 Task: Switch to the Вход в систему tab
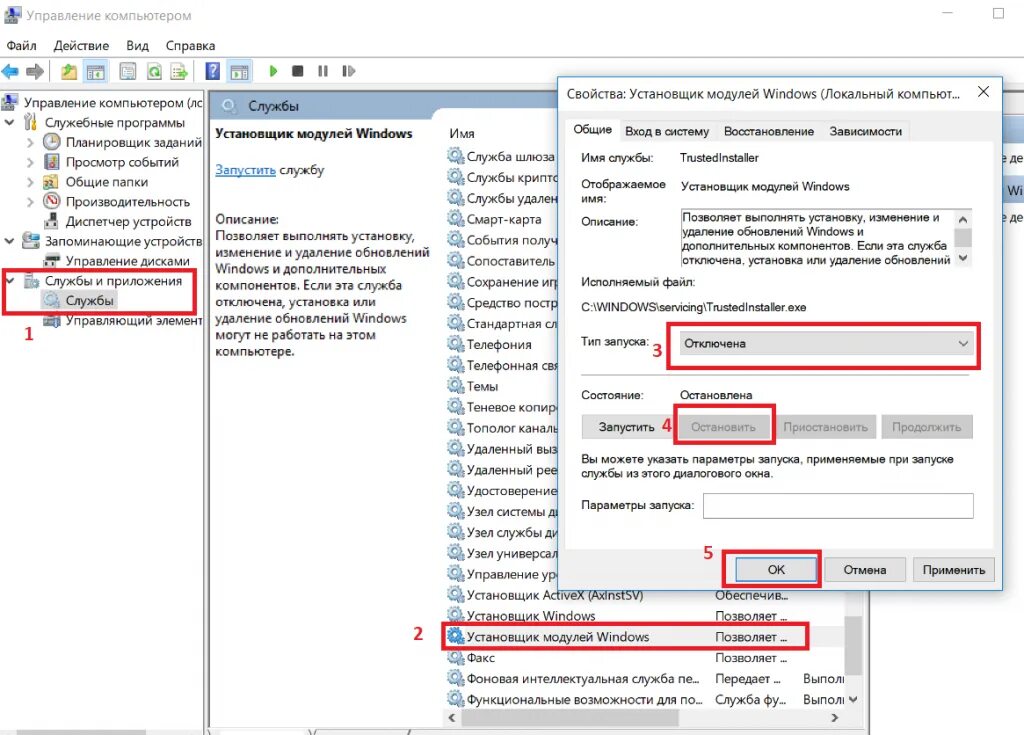(667, 131)
